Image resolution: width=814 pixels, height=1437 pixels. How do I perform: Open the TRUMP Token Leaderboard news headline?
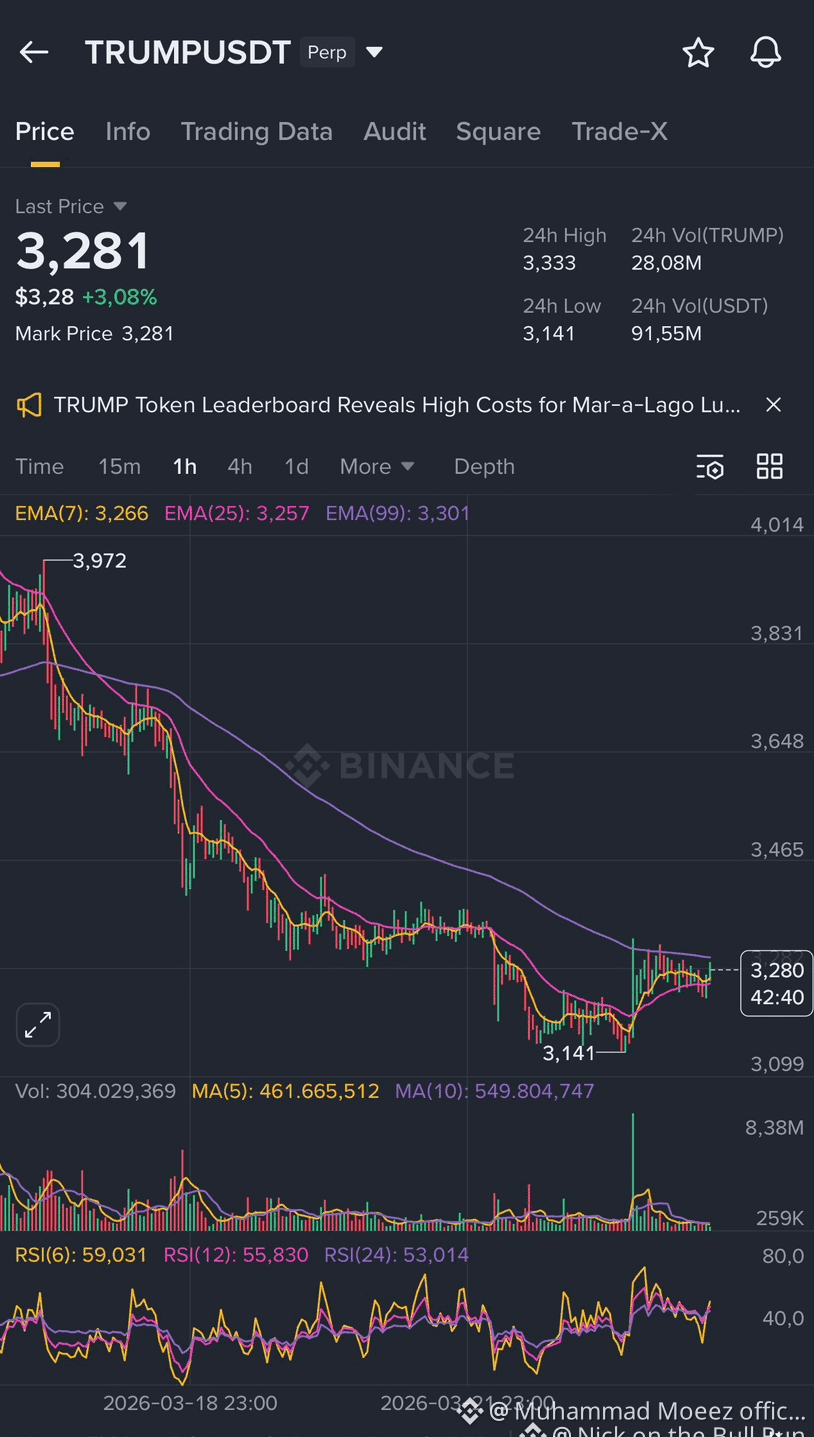pyautogui.click(x=397, y=405)
